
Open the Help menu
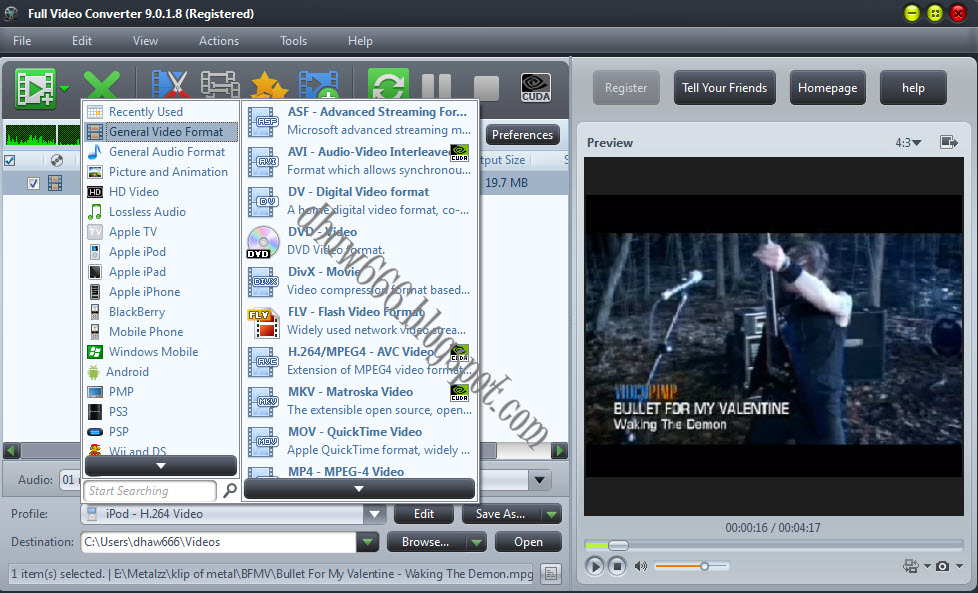click(x=360, y=41)
